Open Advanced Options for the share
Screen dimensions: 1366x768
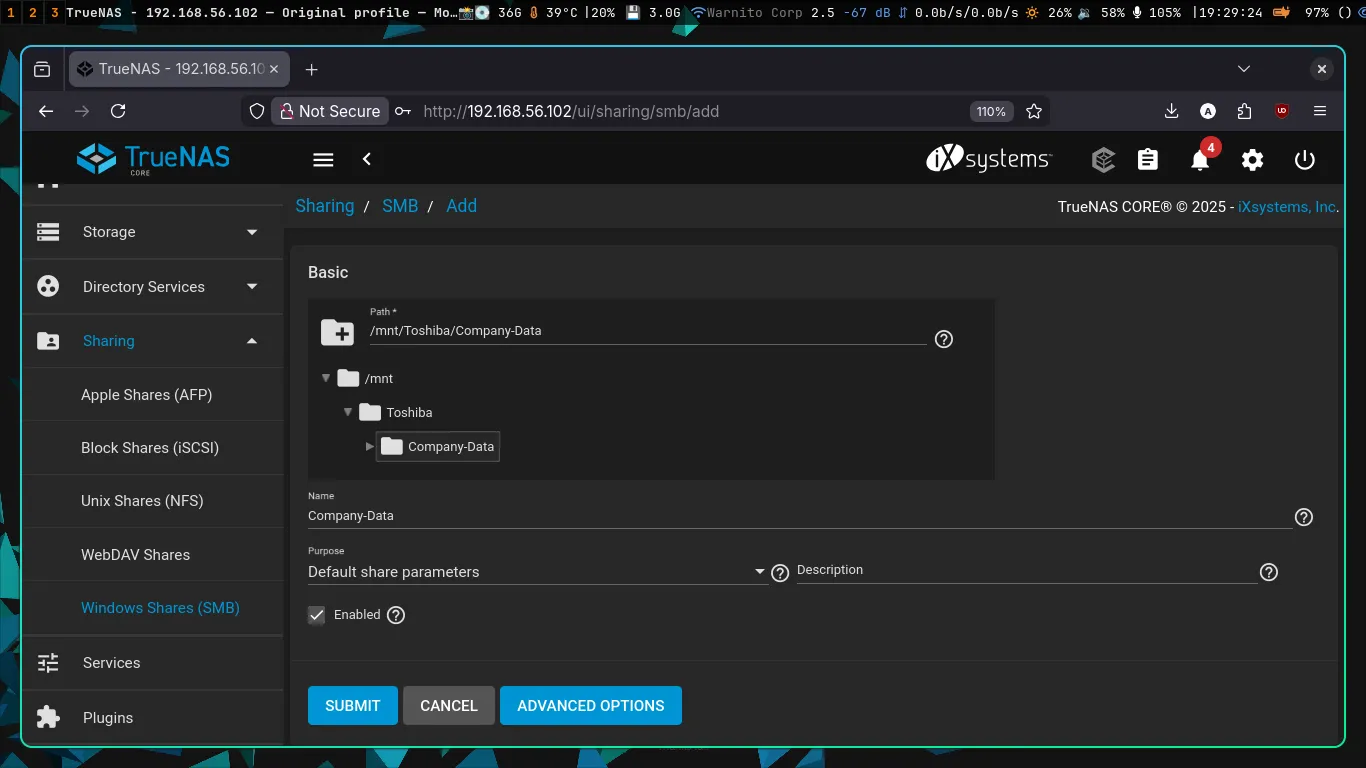pyautogui.click(x=590, y=705)
